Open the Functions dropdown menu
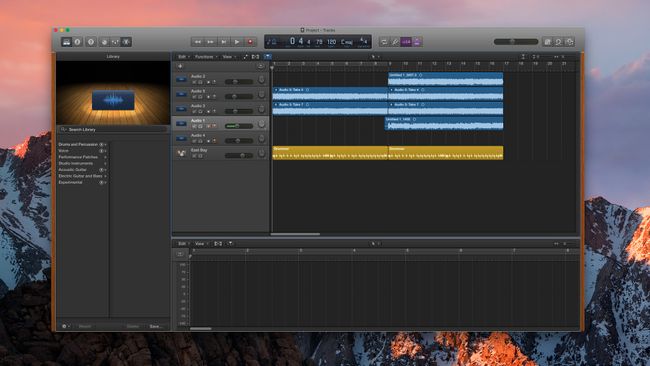This screenshot has width=650, height=366. [x=206, y=57]
